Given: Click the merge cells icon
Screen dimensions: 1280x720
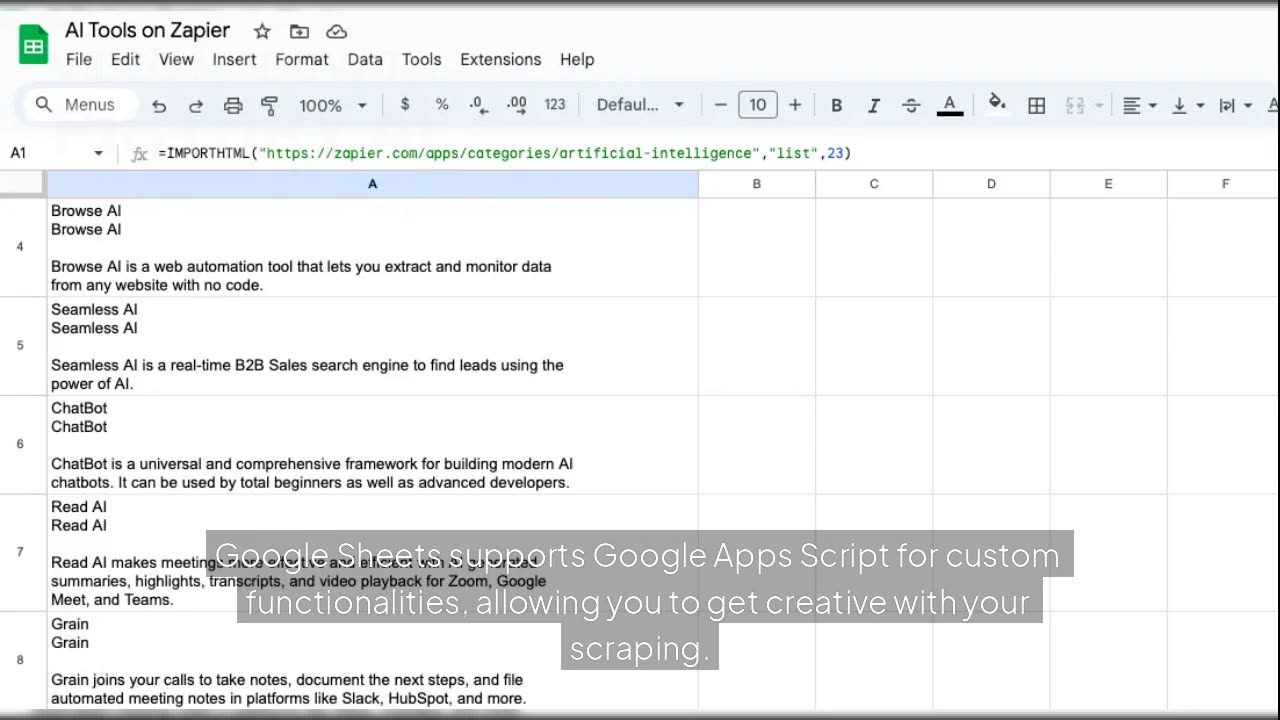Looking at the screenshot, I should click(1075, 105).
